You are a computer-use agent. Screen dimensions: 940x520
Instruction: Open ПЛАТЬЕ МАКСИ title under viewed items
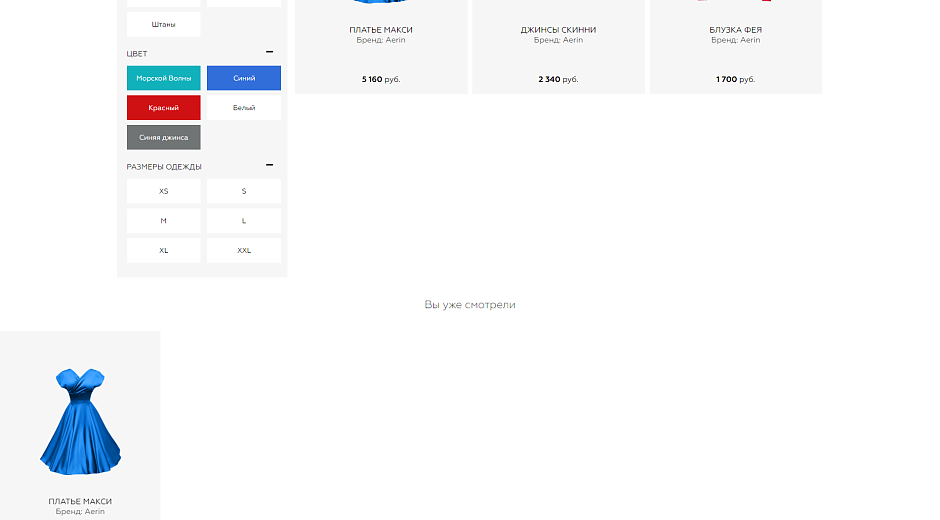click(x=80, y=501)
